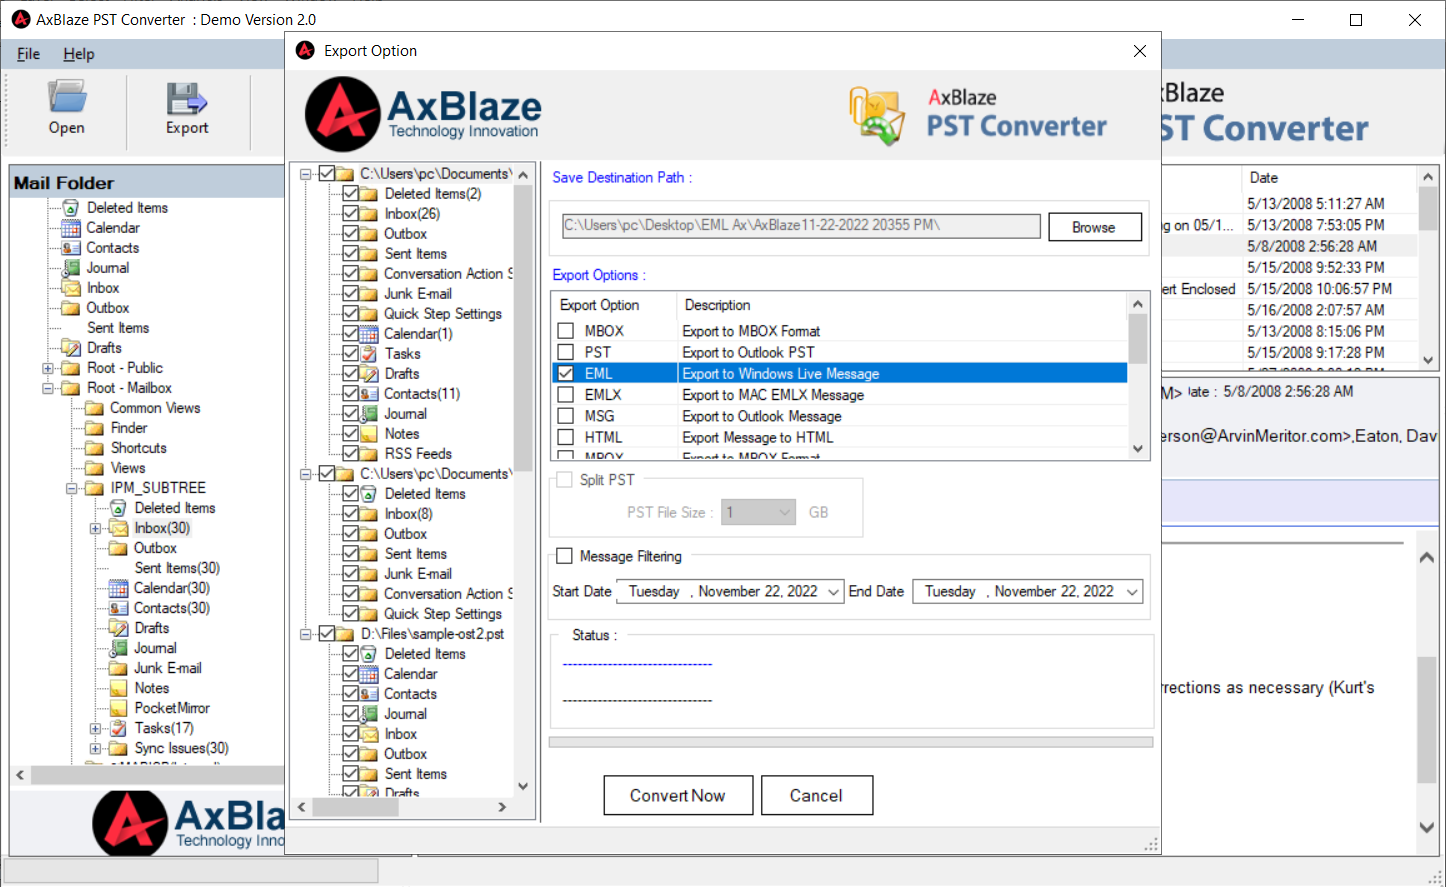
Task: Click the Finder folder icon
Action: tap(95, 428)
